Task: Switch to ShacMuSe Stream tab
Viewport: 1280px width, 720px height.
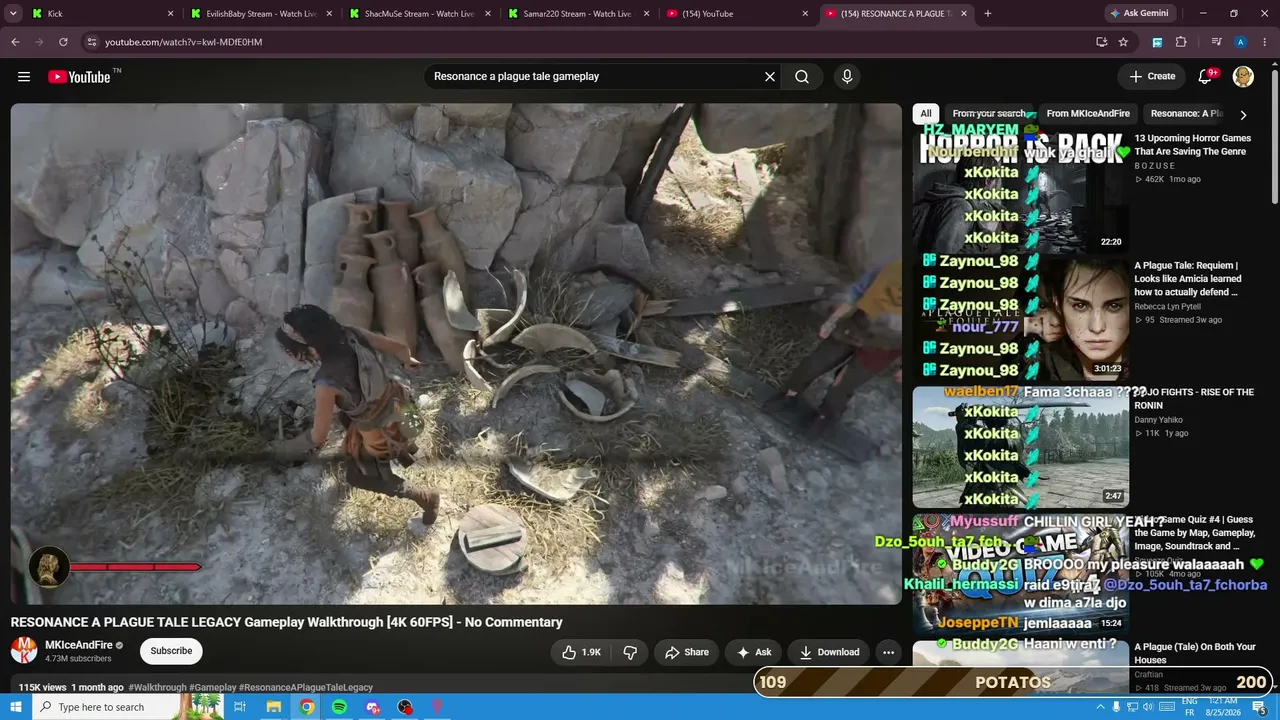Action: point(418,14)
